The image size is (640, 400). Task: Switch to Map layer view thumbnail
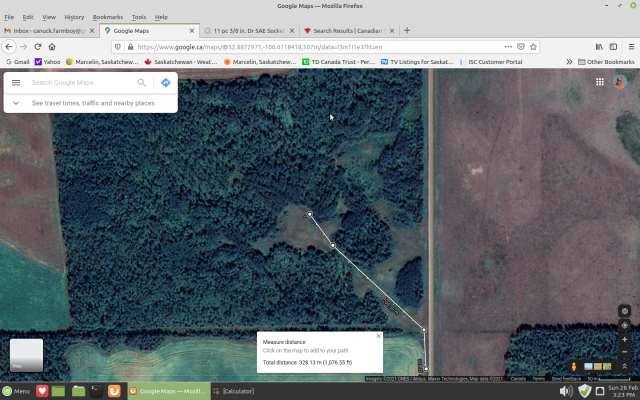pyautogui.click(x=26, y=356)
